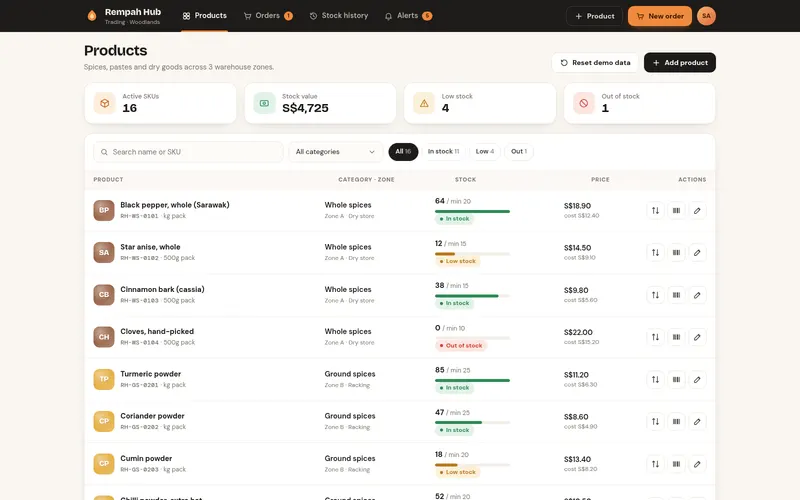Click the STOCK column header
800x500 pixels.
click(x=465, y=180)
